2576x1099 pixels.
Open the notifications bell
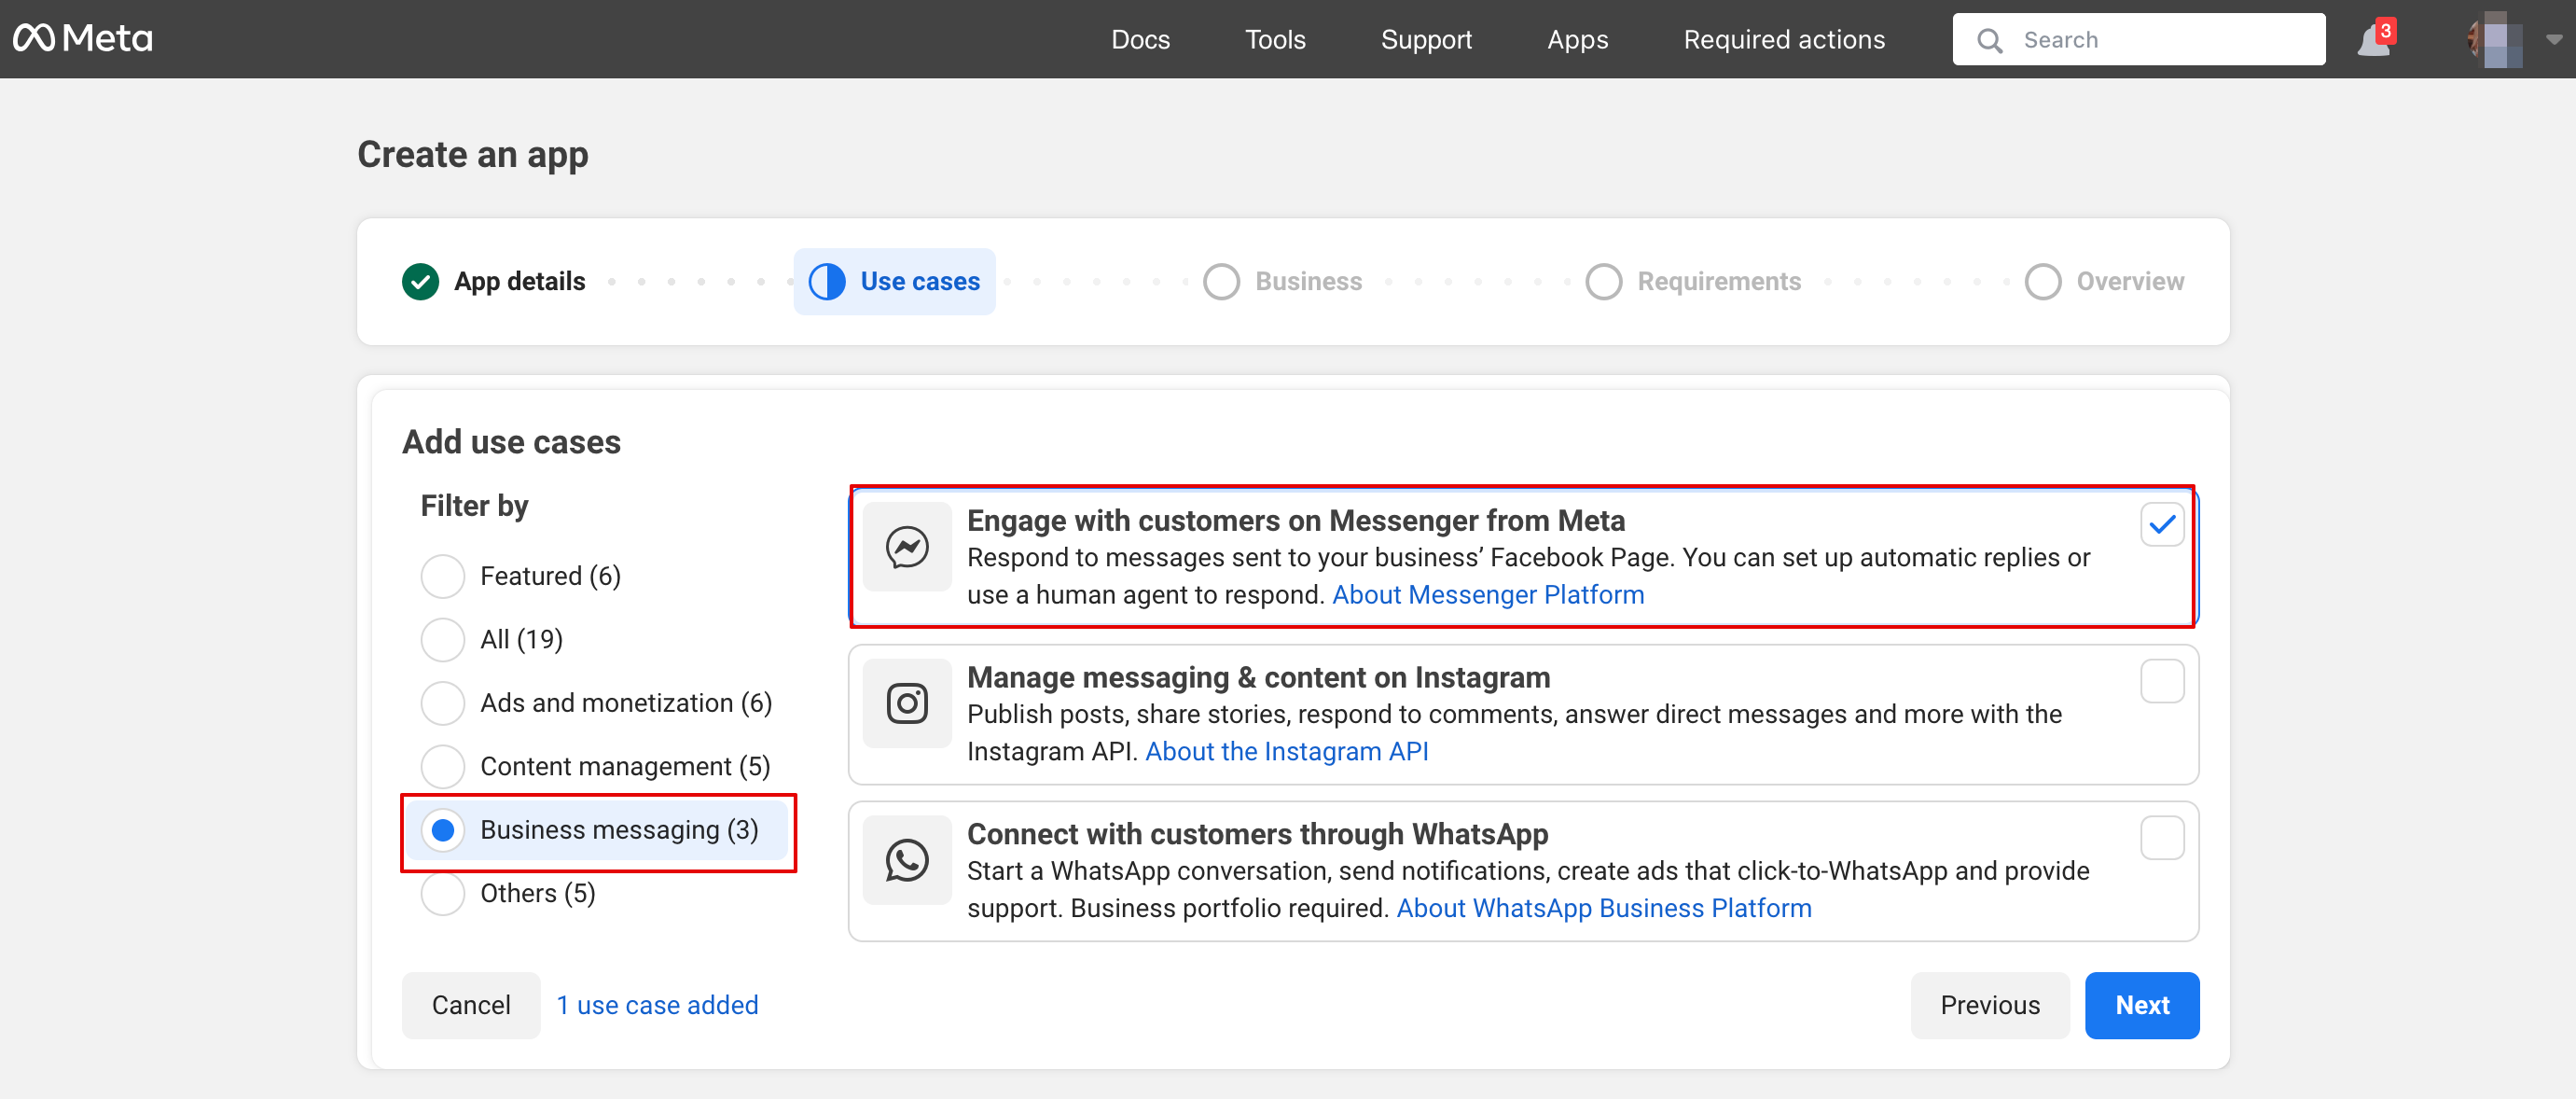coord(2375,41)
